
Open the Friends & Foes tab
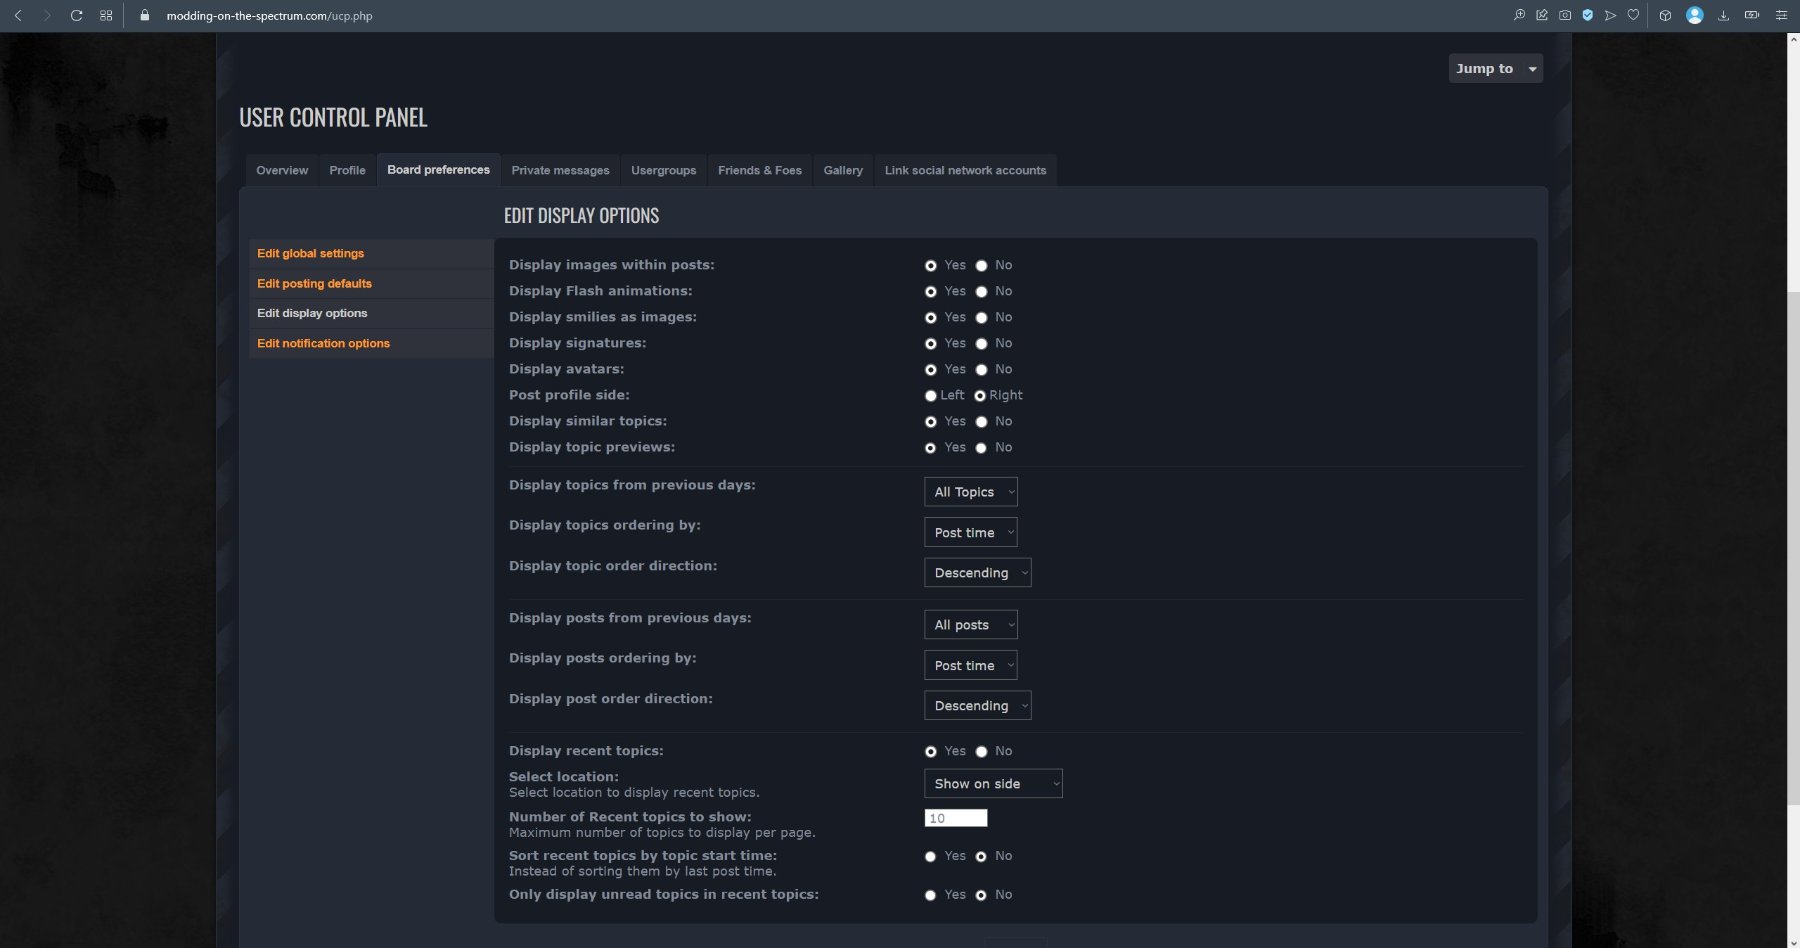click(x=759, y=171)
